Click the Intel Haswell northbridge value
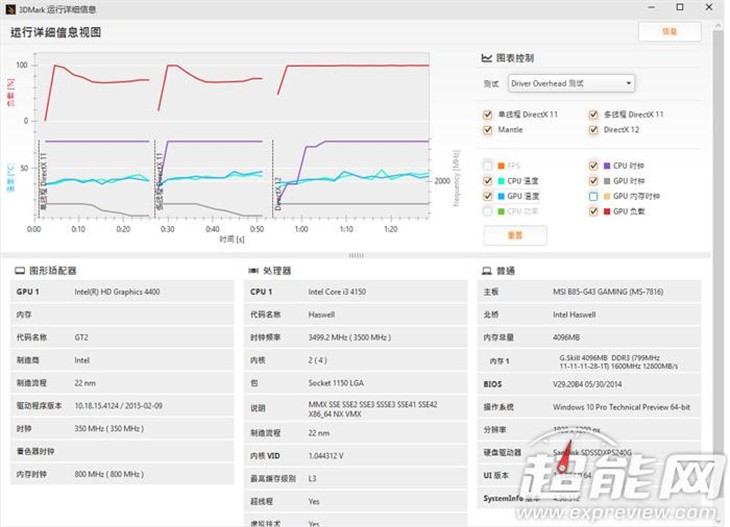The height and width of the screenshot is (527, 730). 574,315
